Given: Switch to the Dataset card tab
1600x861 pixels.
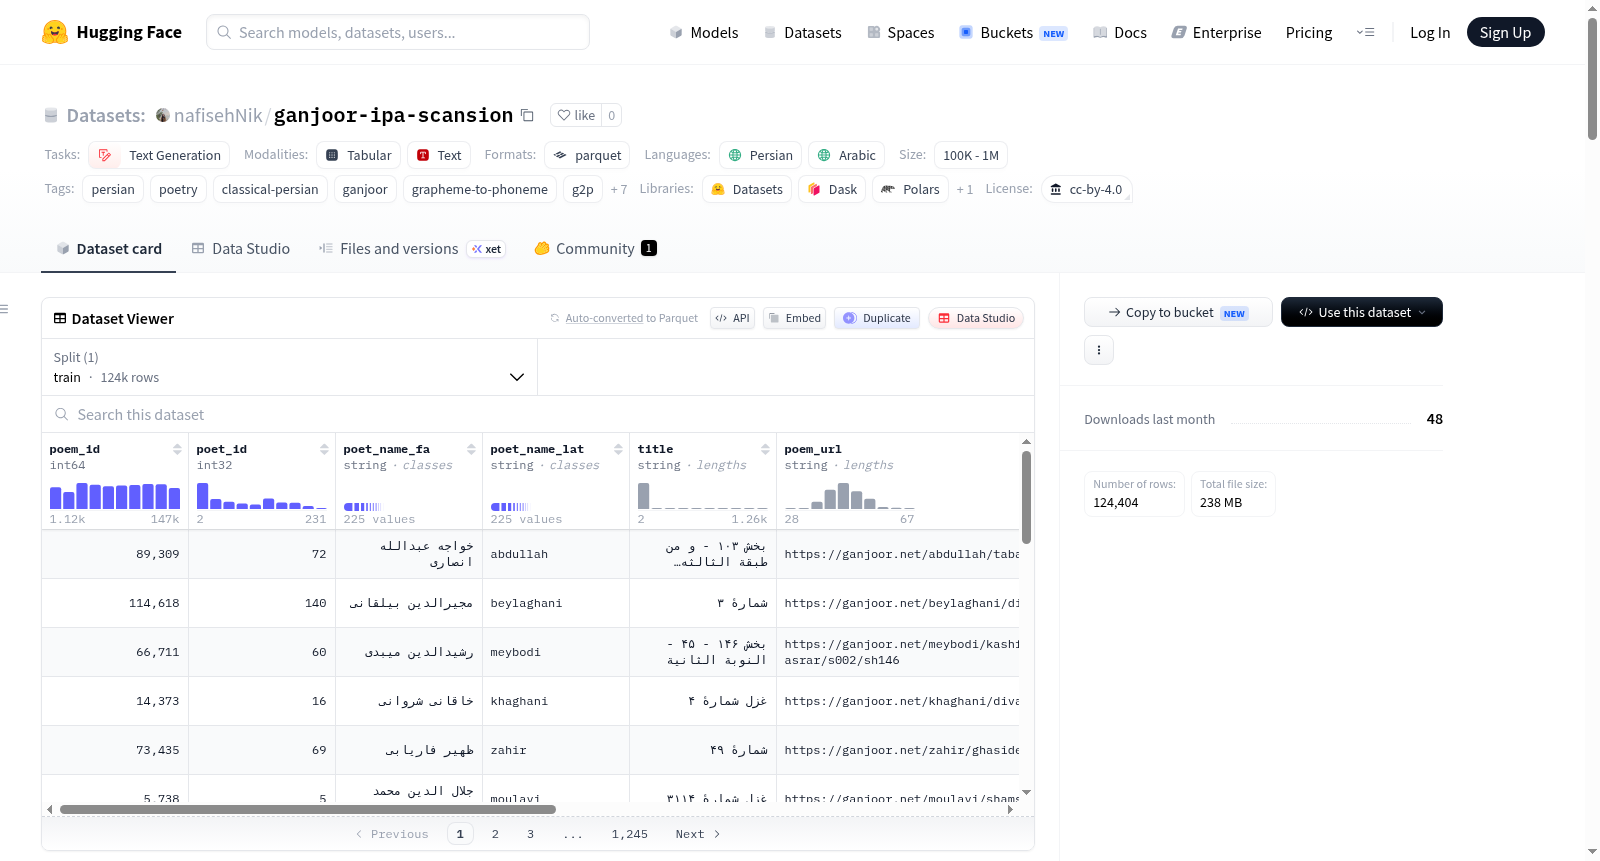Looking at the screenshot, I should click(109, 248).
